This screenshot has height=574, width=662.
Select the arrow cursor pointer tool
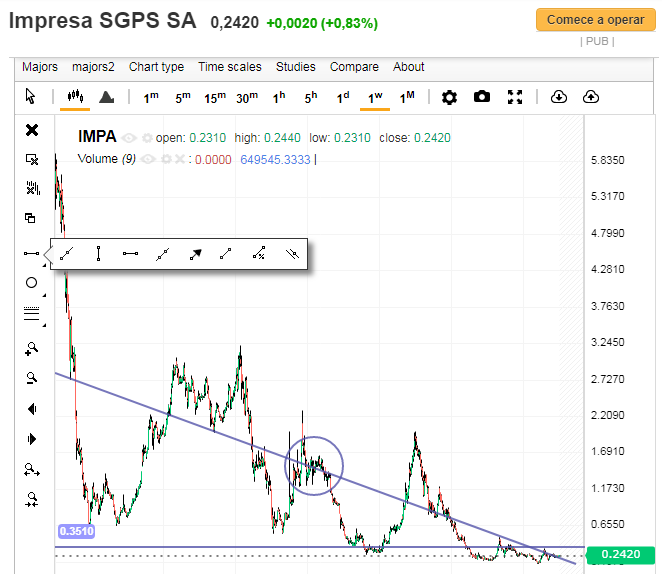(30, 96)
